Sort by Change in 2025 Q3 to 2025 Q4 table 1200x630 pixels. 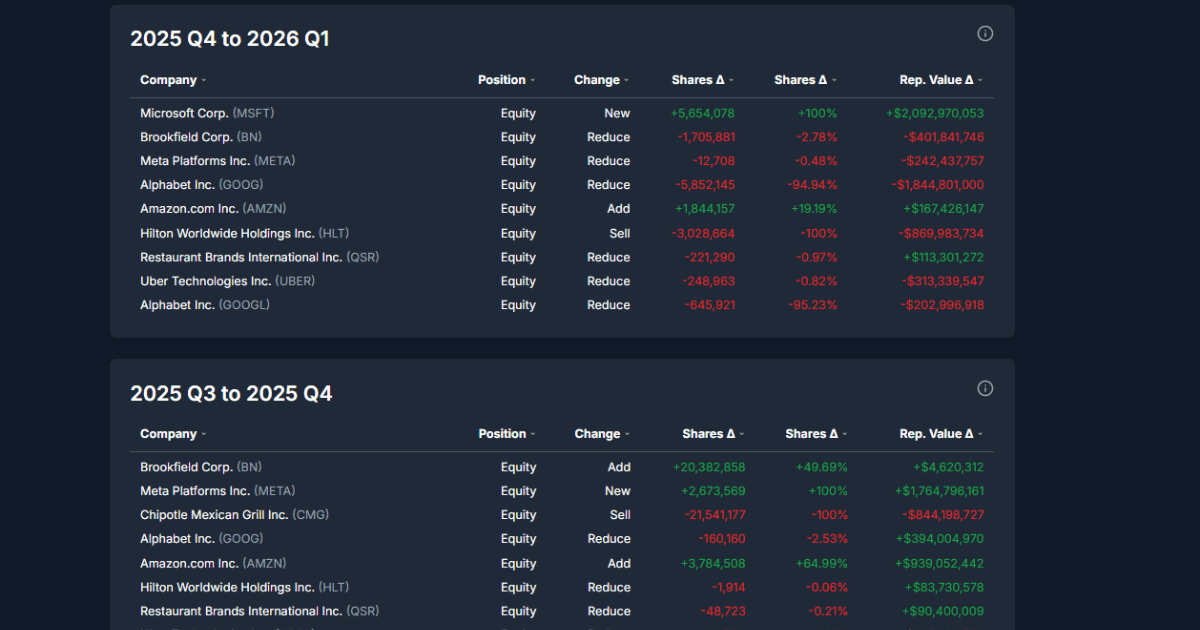pyautogui.click(x=603, y=434)
